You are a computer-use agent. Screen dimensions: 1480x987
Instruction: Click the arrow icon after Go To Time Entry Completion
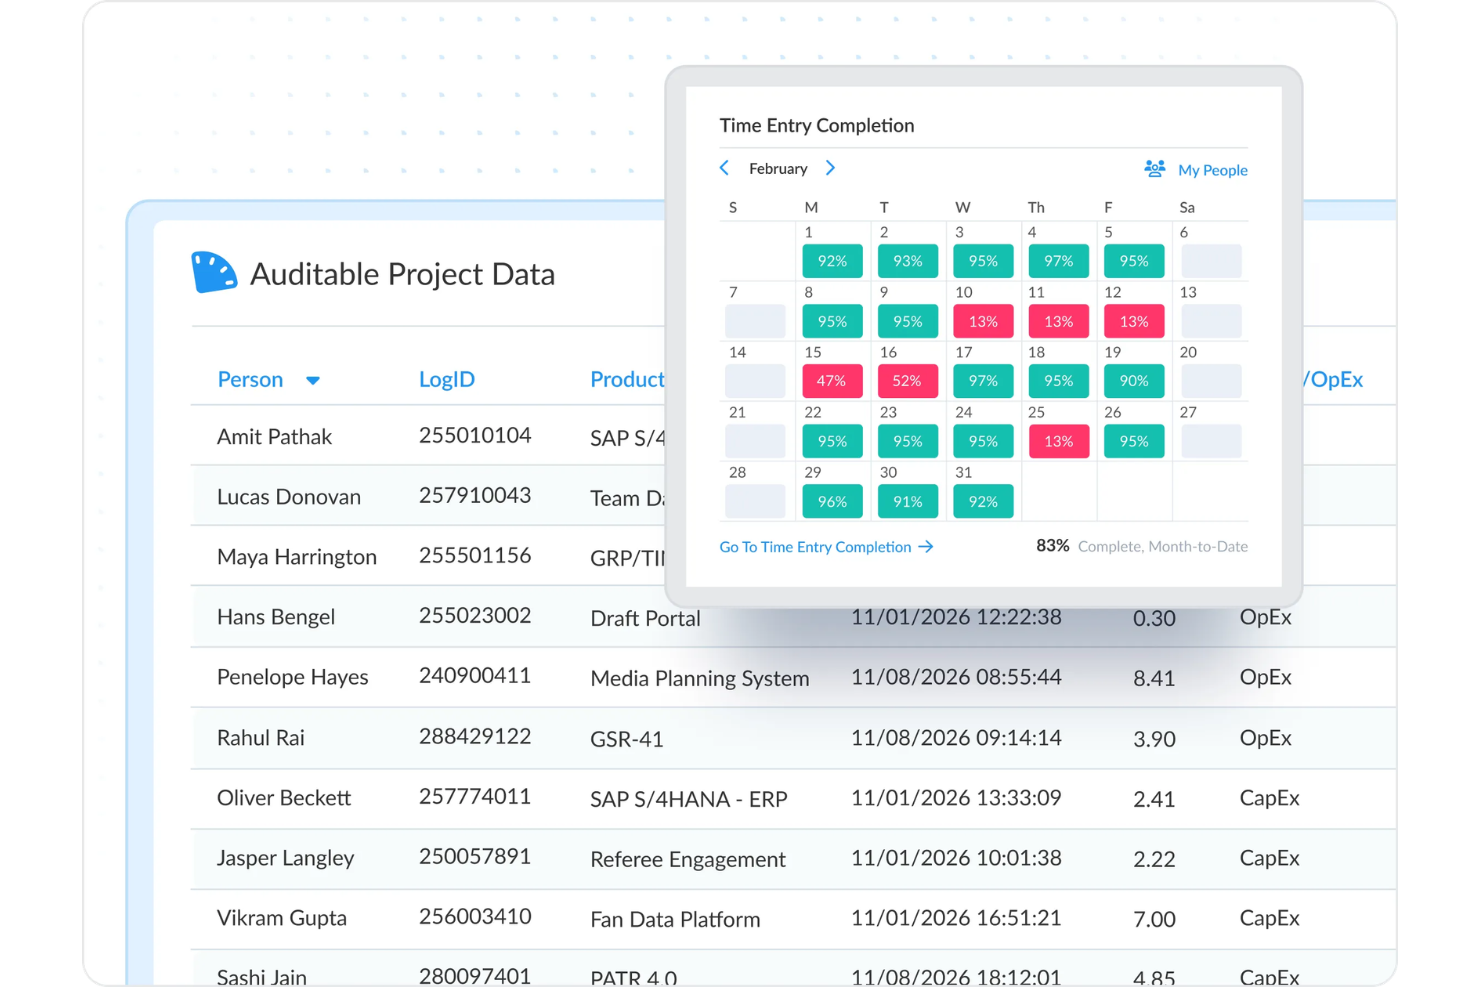point(927,547)
